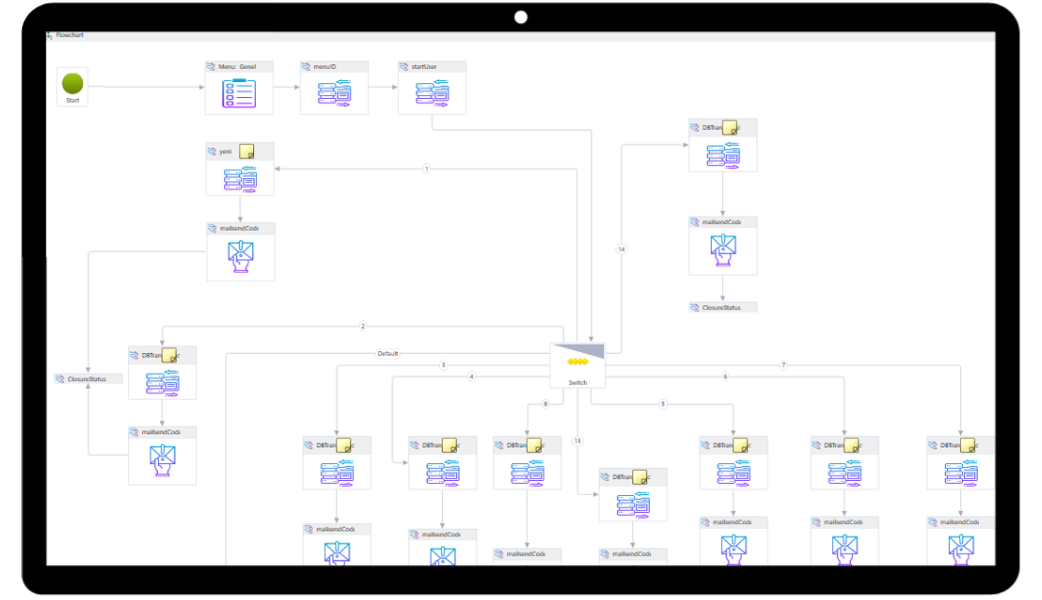Open the sticky note on the yeni node
1042x600 pixels.
[x=246, y=152]
